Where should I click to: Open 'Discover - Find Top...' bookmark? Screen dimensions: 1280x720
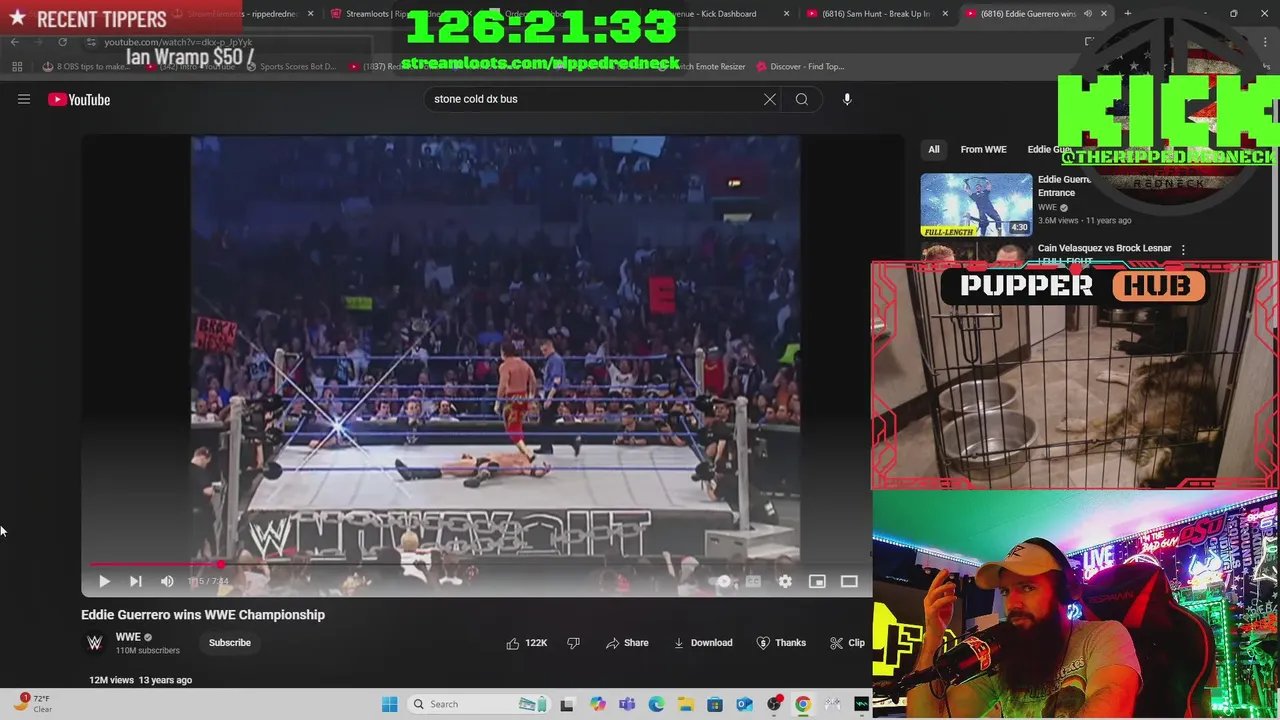pos(800,67)
